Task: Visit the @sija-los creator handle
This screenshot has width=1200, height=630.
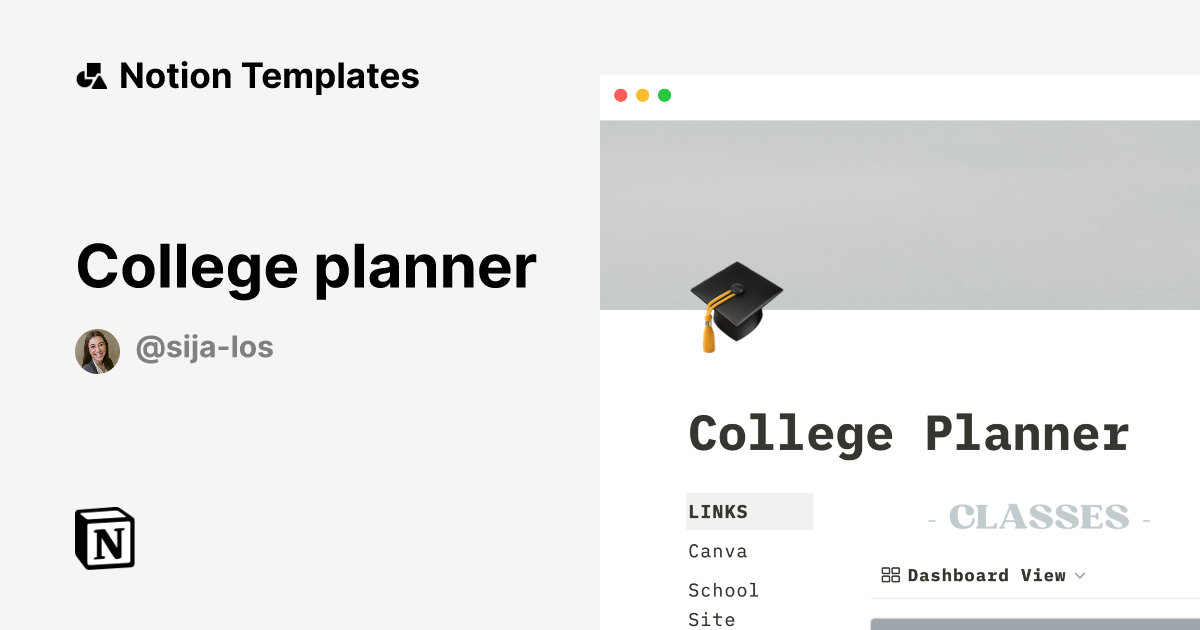Action: [204, 348]
